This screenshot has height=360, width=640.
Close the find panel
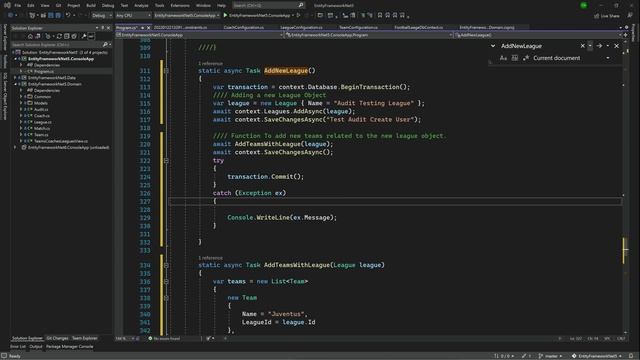[616, 46]
